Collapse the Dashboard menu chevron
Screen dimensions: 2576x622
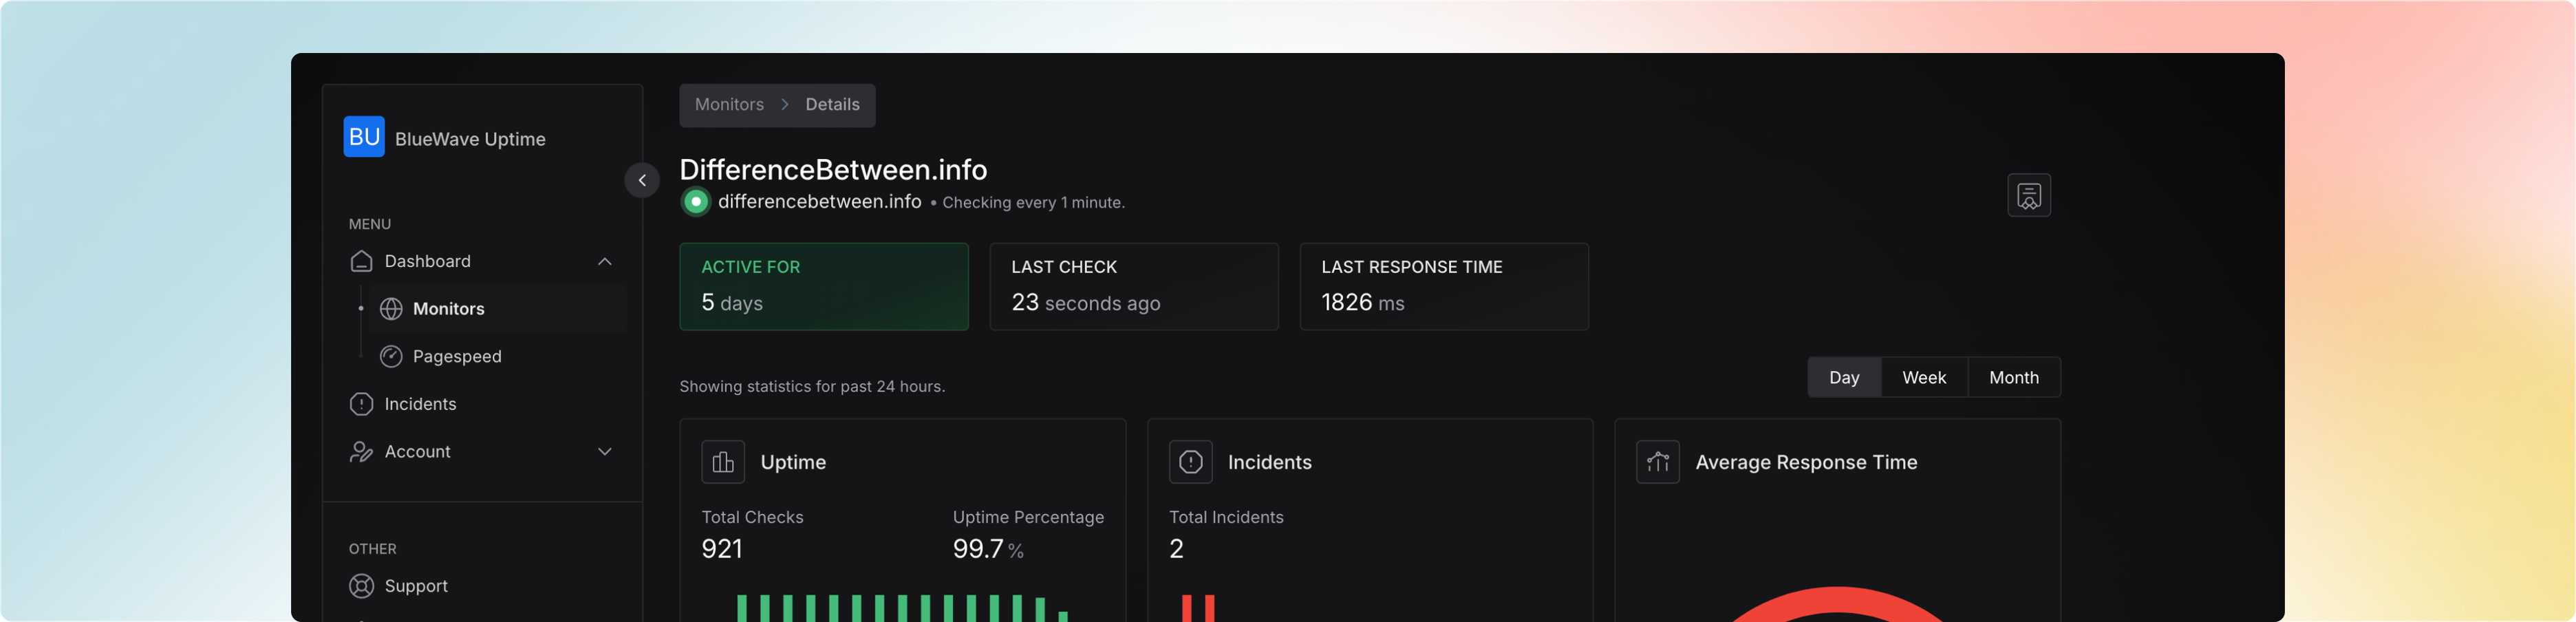604,261
